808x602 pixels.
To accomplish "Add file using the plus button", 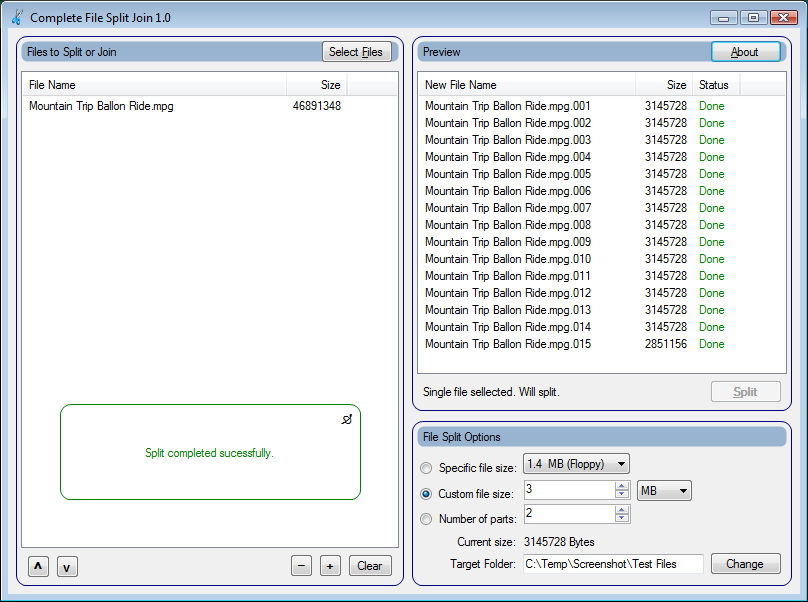I will pos(330,566).
